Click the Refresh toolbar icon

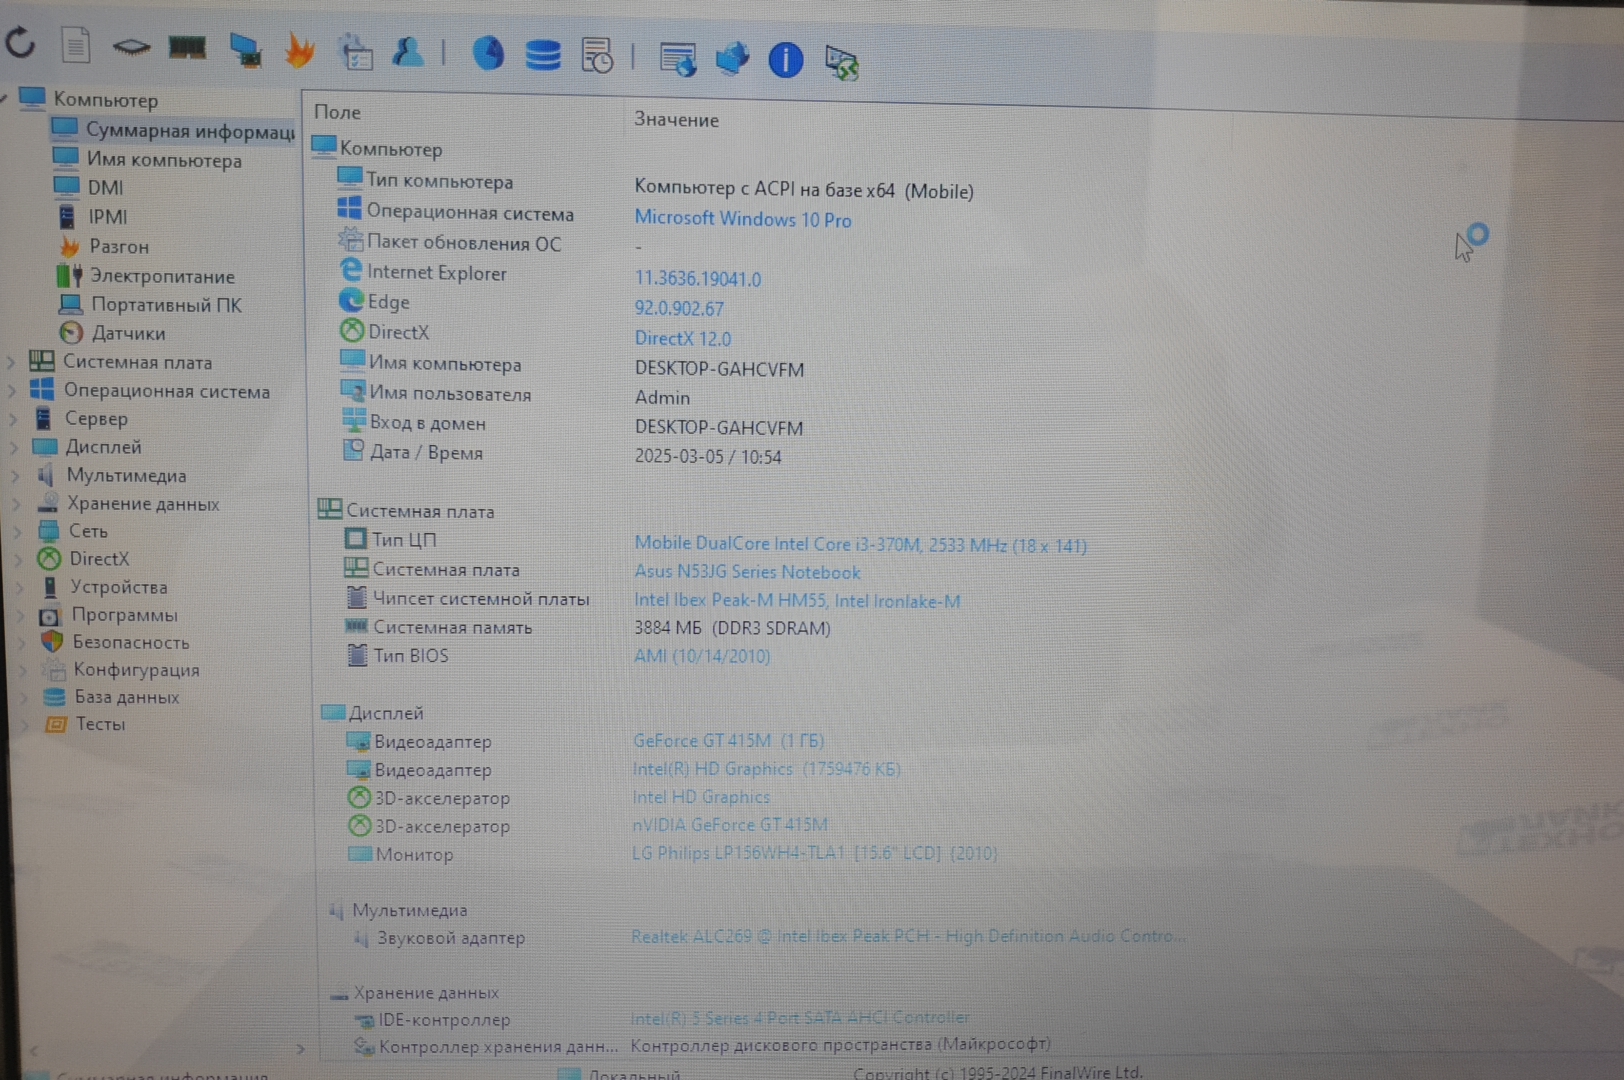click(x=21, y=43)
